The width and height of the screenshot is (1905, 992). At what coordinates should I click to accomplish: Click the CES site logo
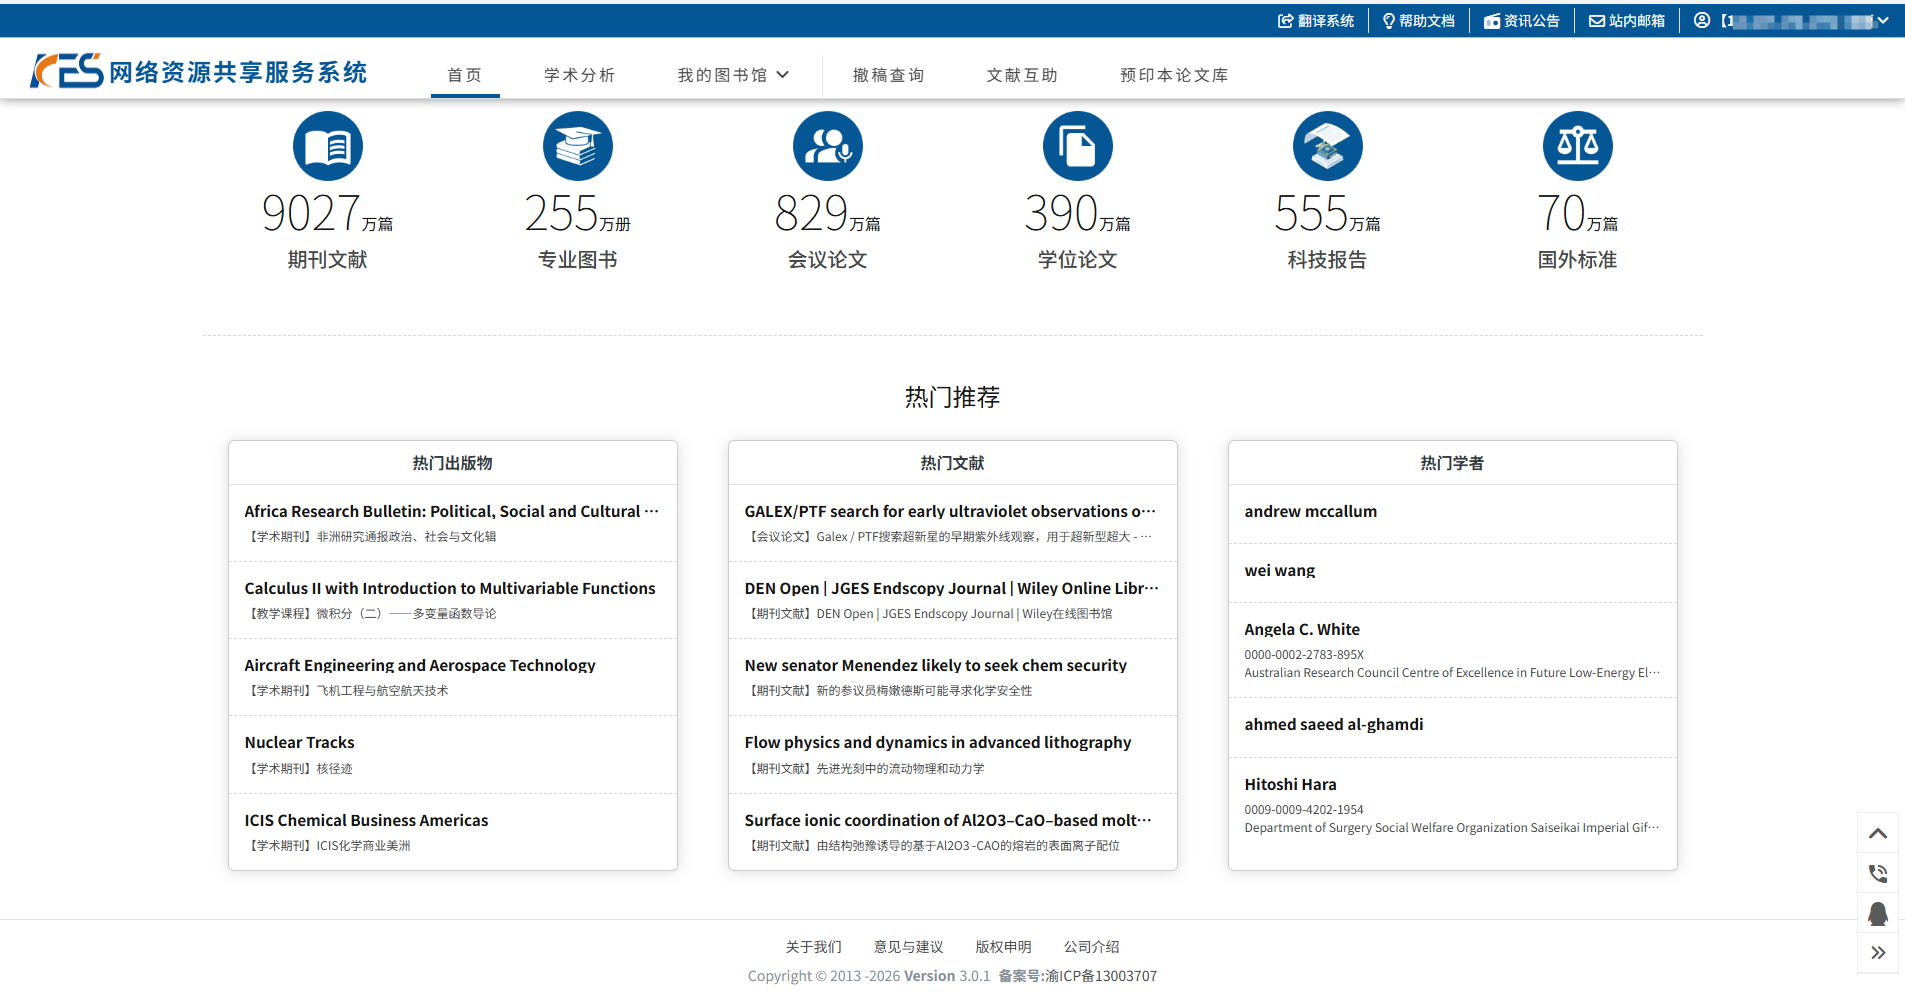click(x=199, y=71)
